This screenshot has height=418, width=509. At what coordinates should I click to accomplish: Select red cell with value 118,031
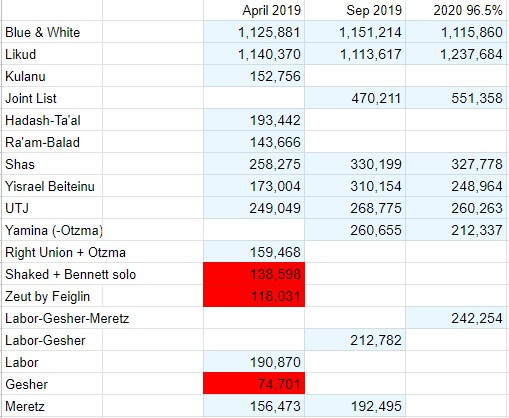tap(254, 296)
